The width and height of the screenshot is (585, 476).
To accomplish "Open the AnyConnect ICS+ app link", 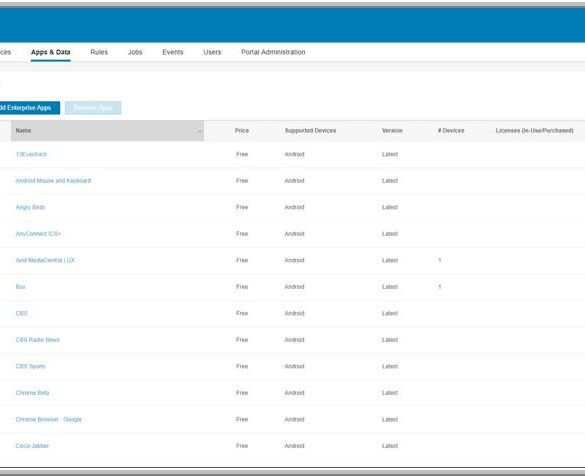I will (x=38, y=234).
